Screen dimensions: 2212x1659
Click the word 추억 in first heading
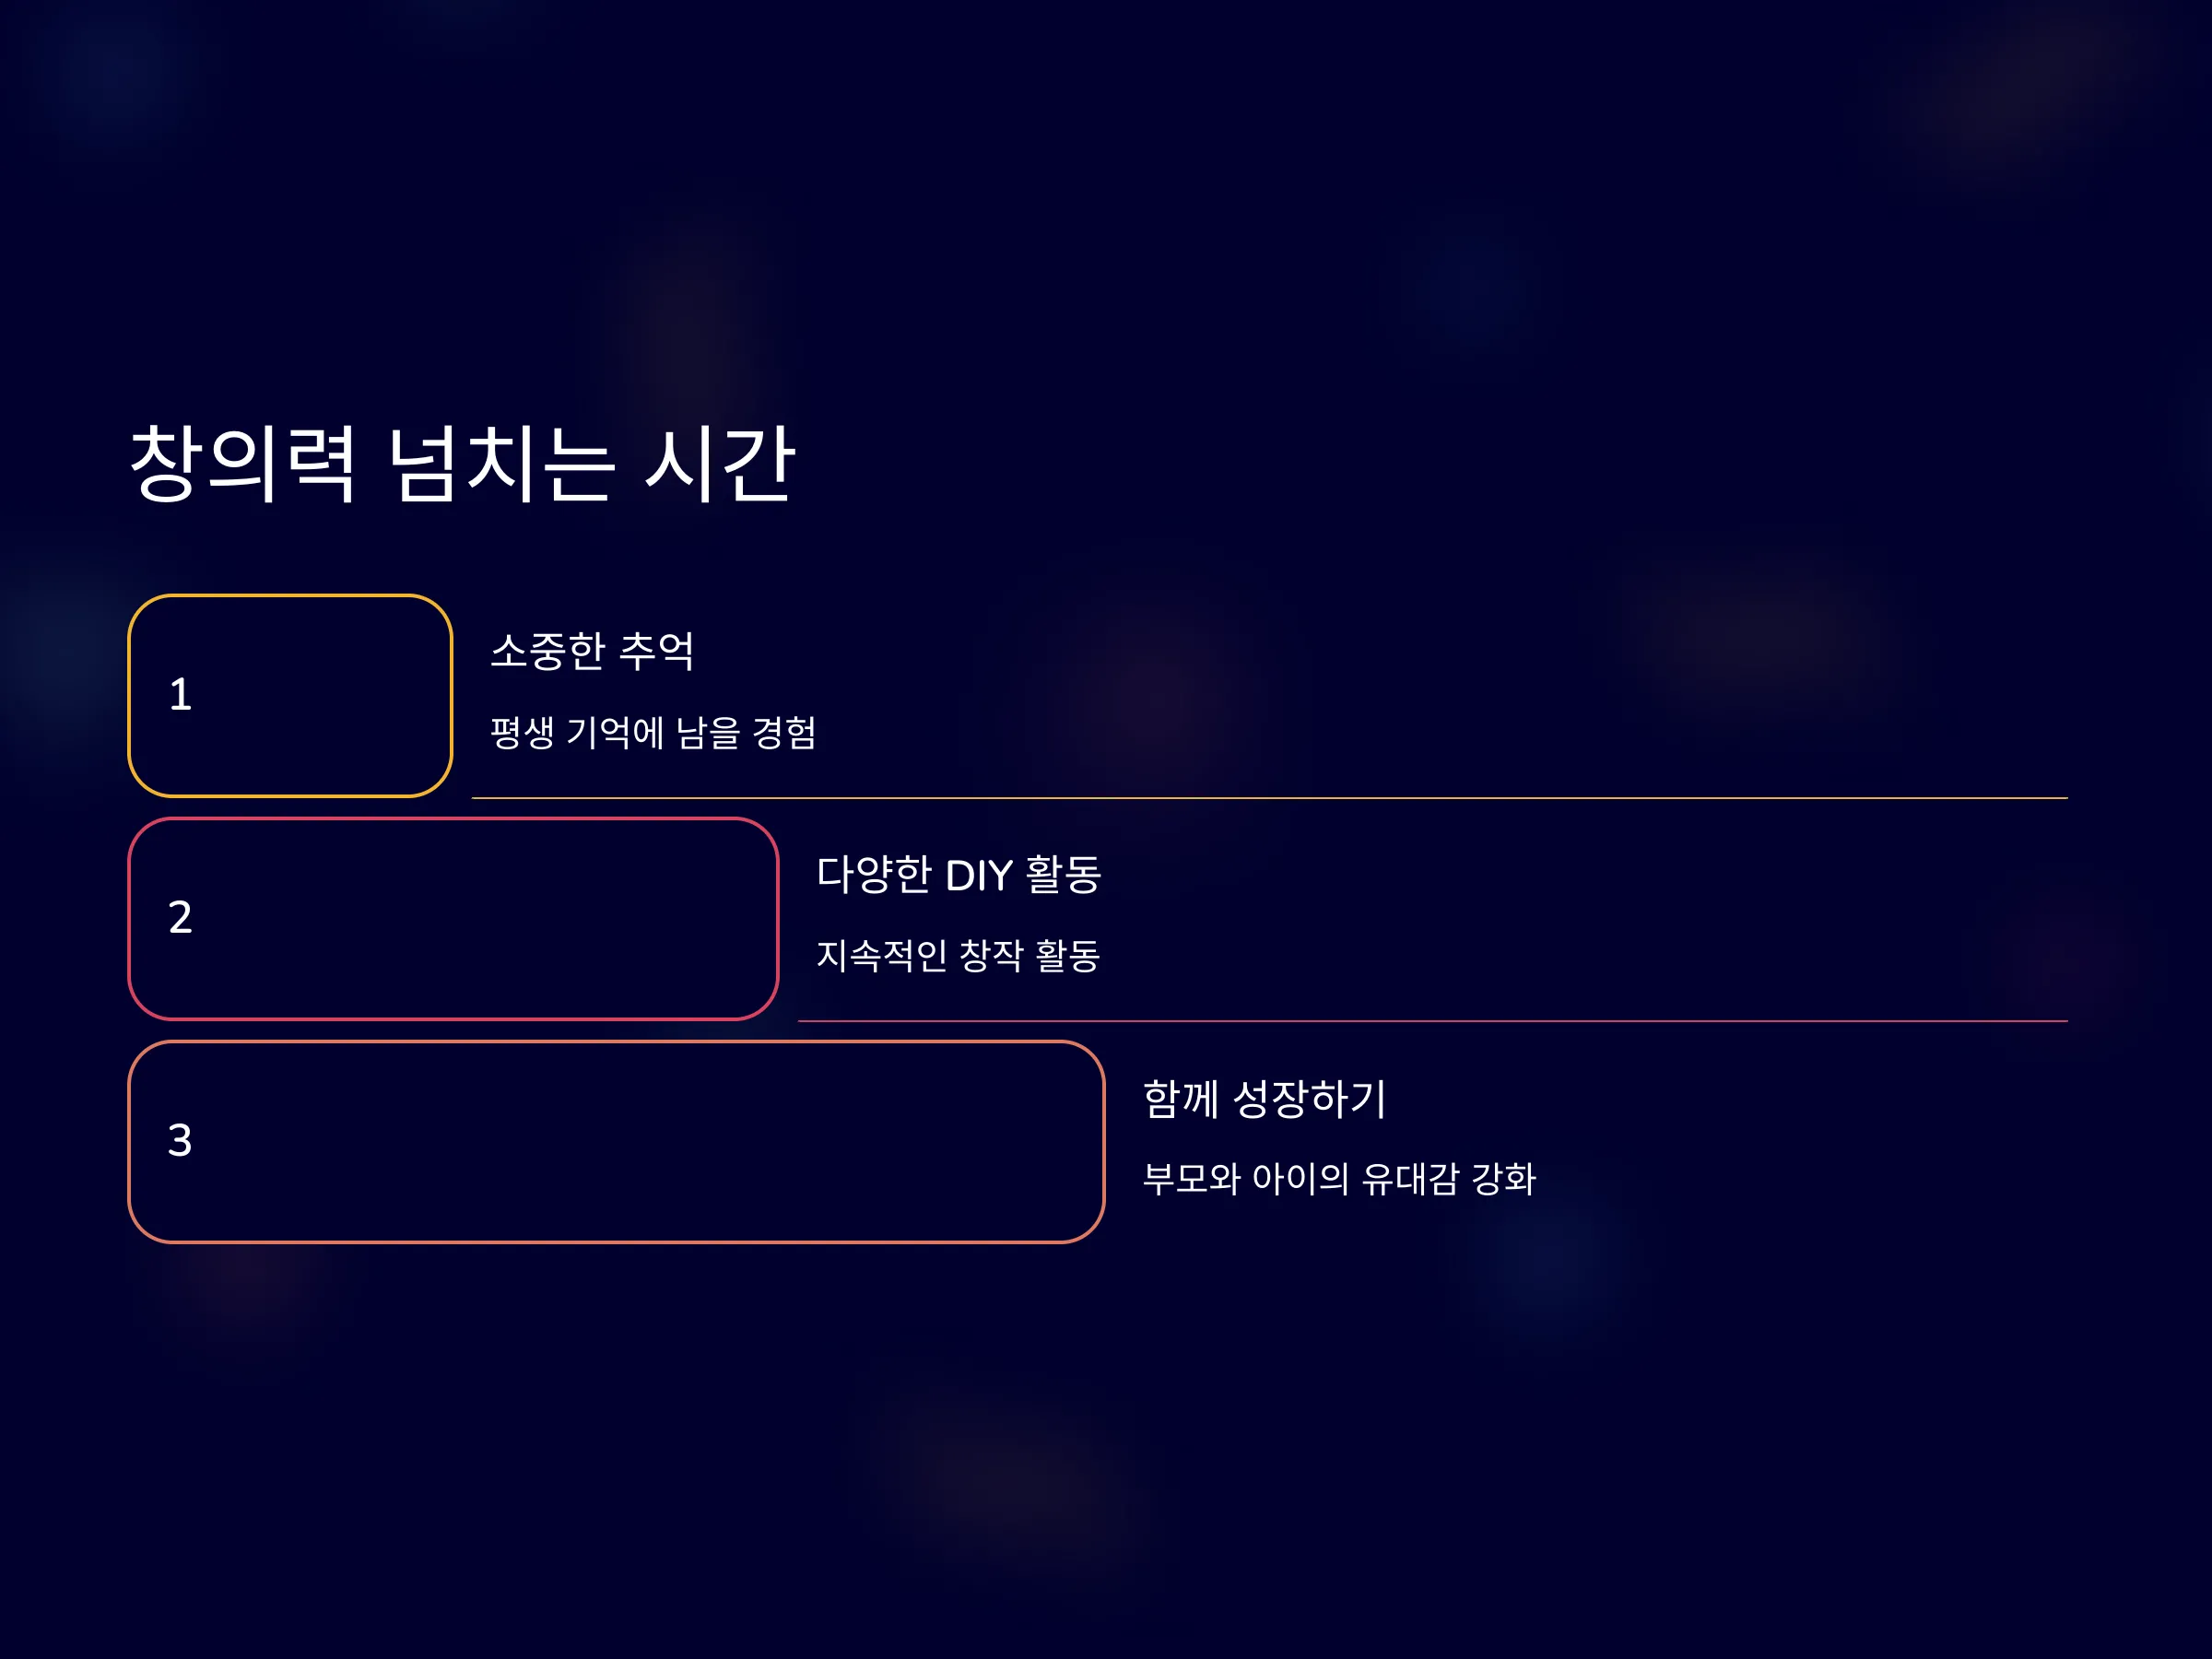(657, 651)
